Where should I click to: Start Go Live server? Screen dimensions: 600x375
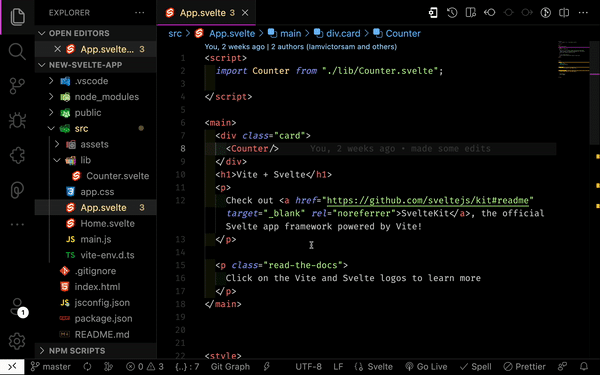point(426,367)
